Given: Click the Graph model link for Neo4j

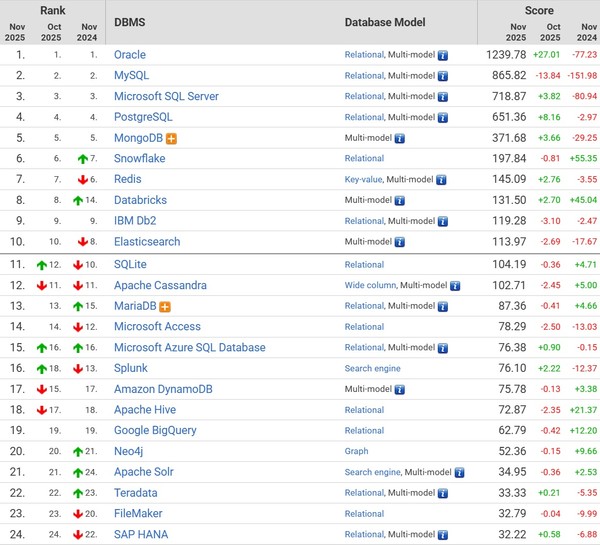Looking at the screenshot, I should tap(357, 452).
